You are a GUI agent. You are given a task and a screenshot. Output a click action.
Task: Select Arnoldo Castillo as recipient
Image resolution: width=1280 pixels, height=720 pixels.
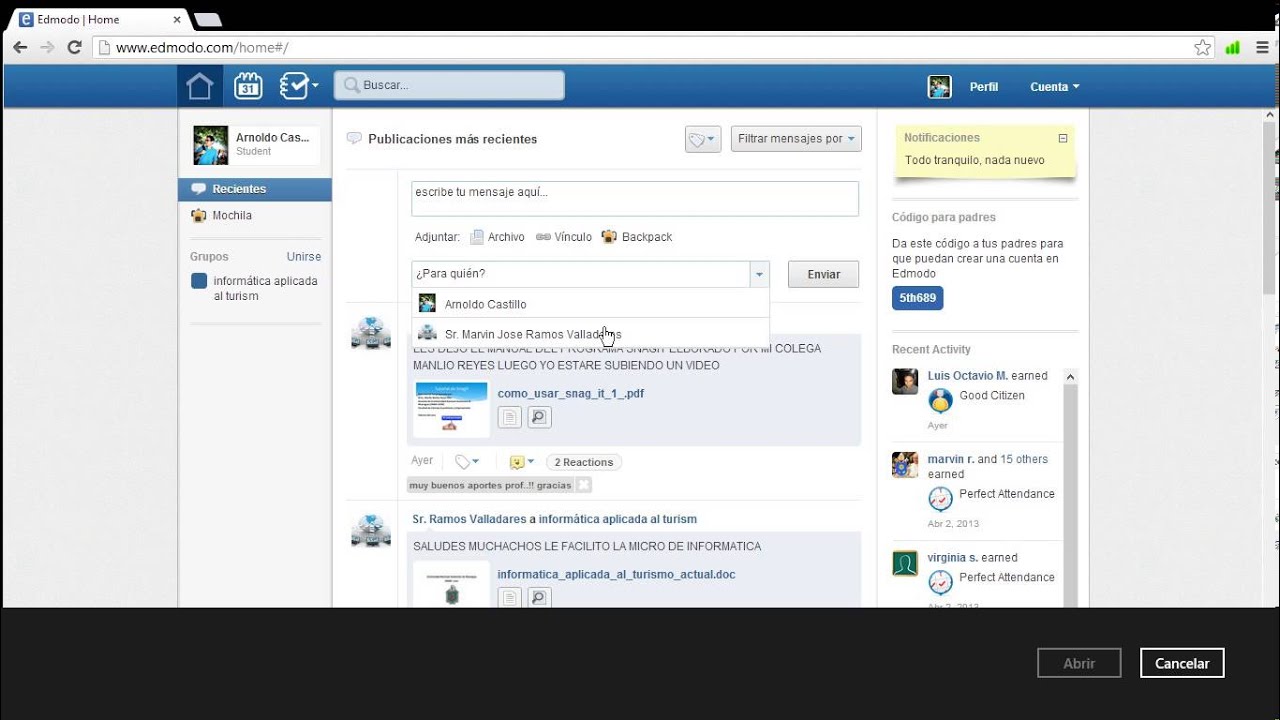click(590, 304)
